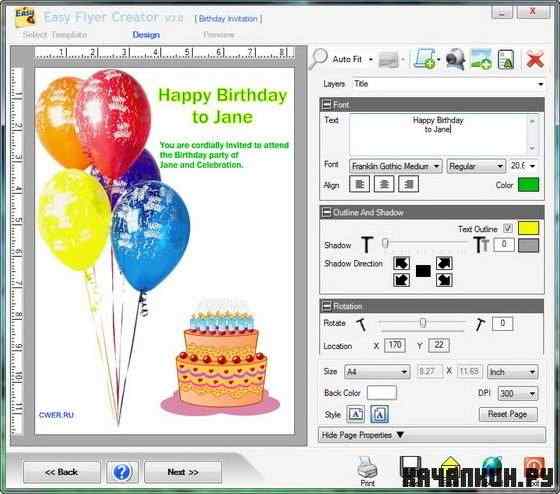Select left text alignment
This screenshot has width=560, height=494.
pyautogui.click(x=359, y=184)
